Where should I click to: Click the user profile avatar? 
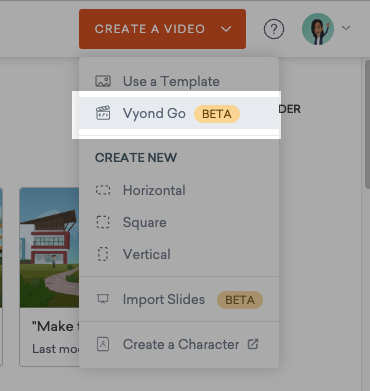[x=318, y=29]
